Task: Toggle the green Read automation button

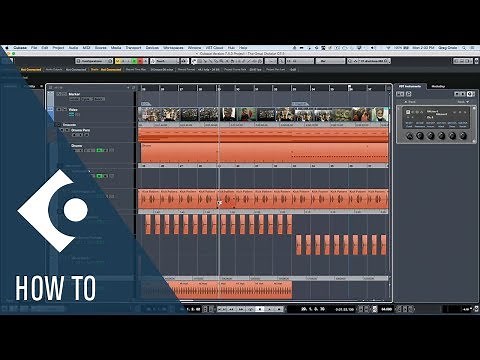Action: pos(134,61)
